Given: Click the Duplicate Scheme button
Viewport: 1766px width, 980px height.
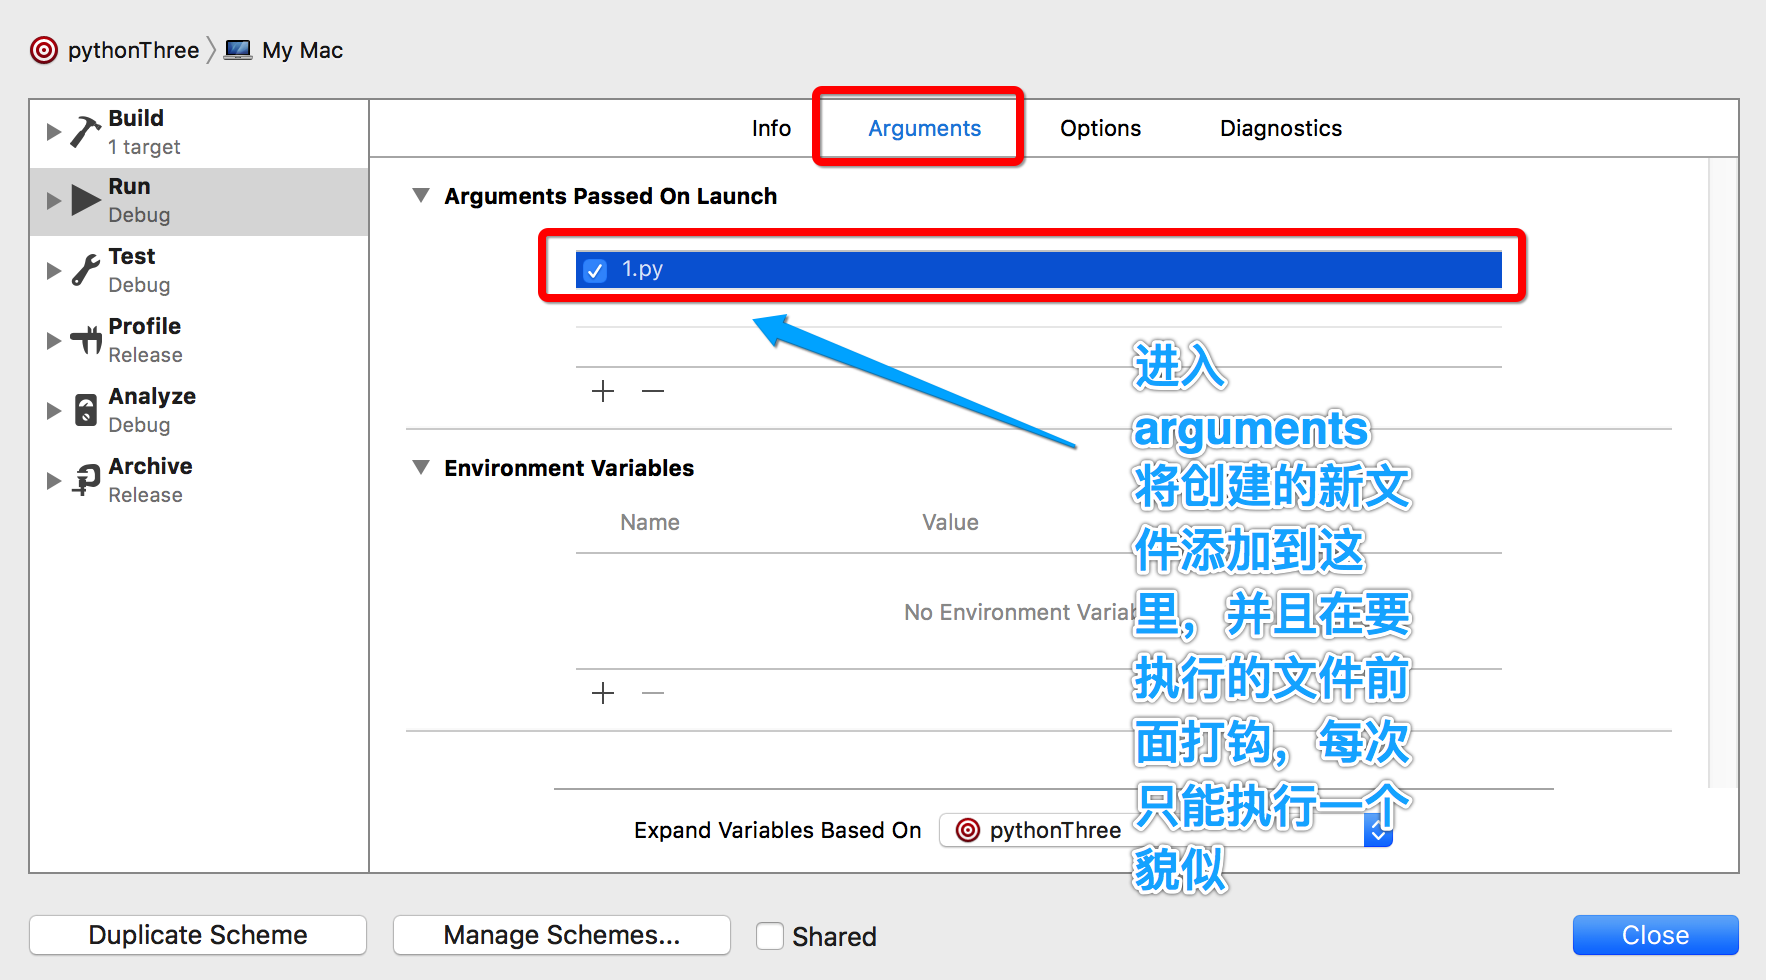Looking at the screenshot, I should click(198, 935).
